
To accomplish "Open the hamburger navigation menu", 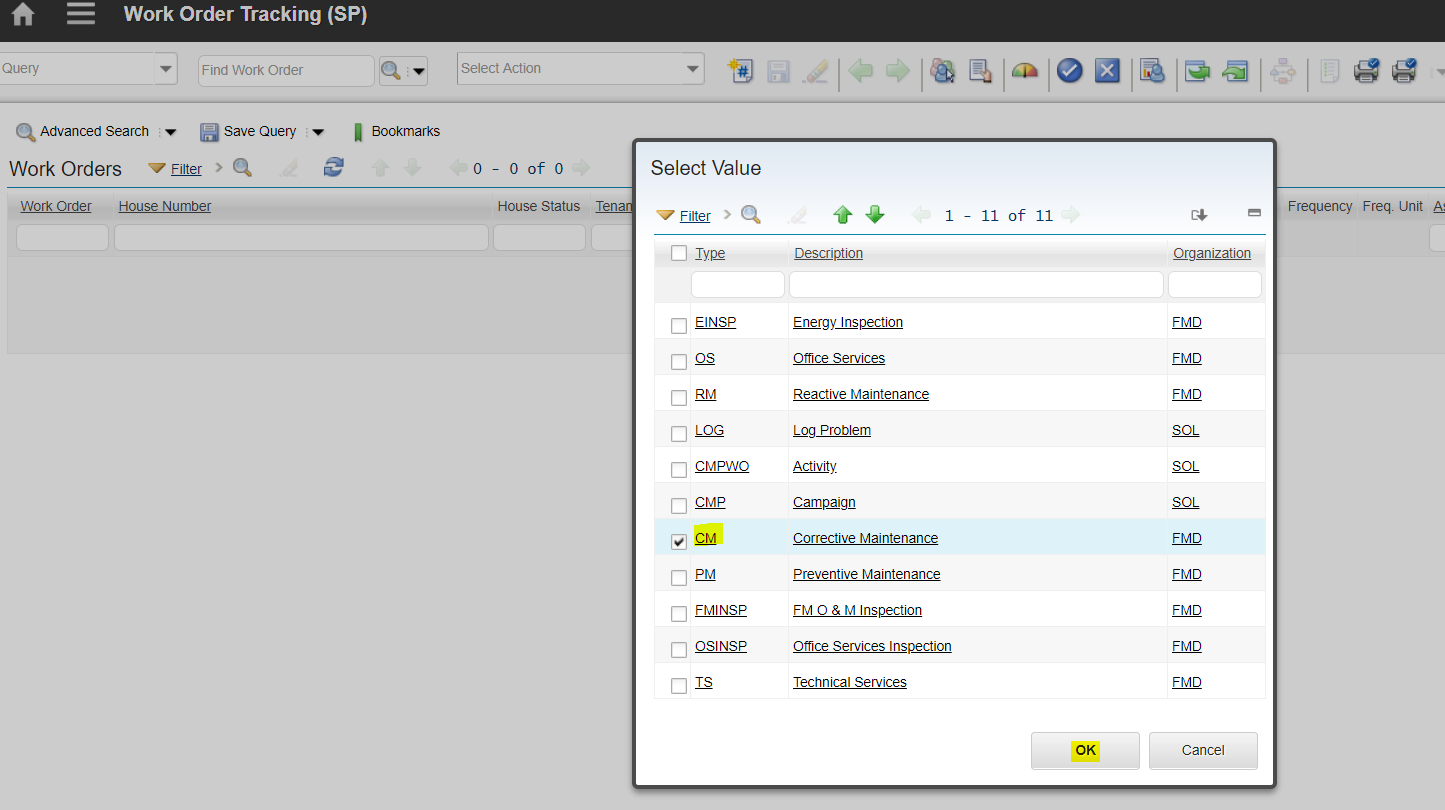I will [x=81, y=14].
